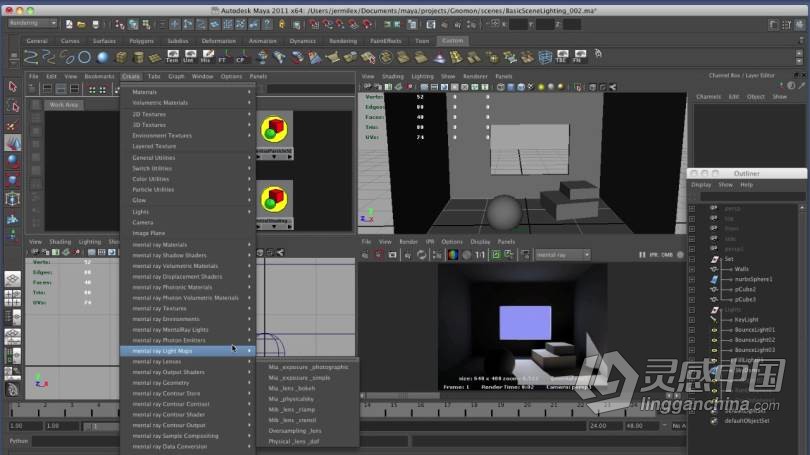Click the 'TBE' shelf button
This screenshot has height=455, width=810.
[562, 57]
